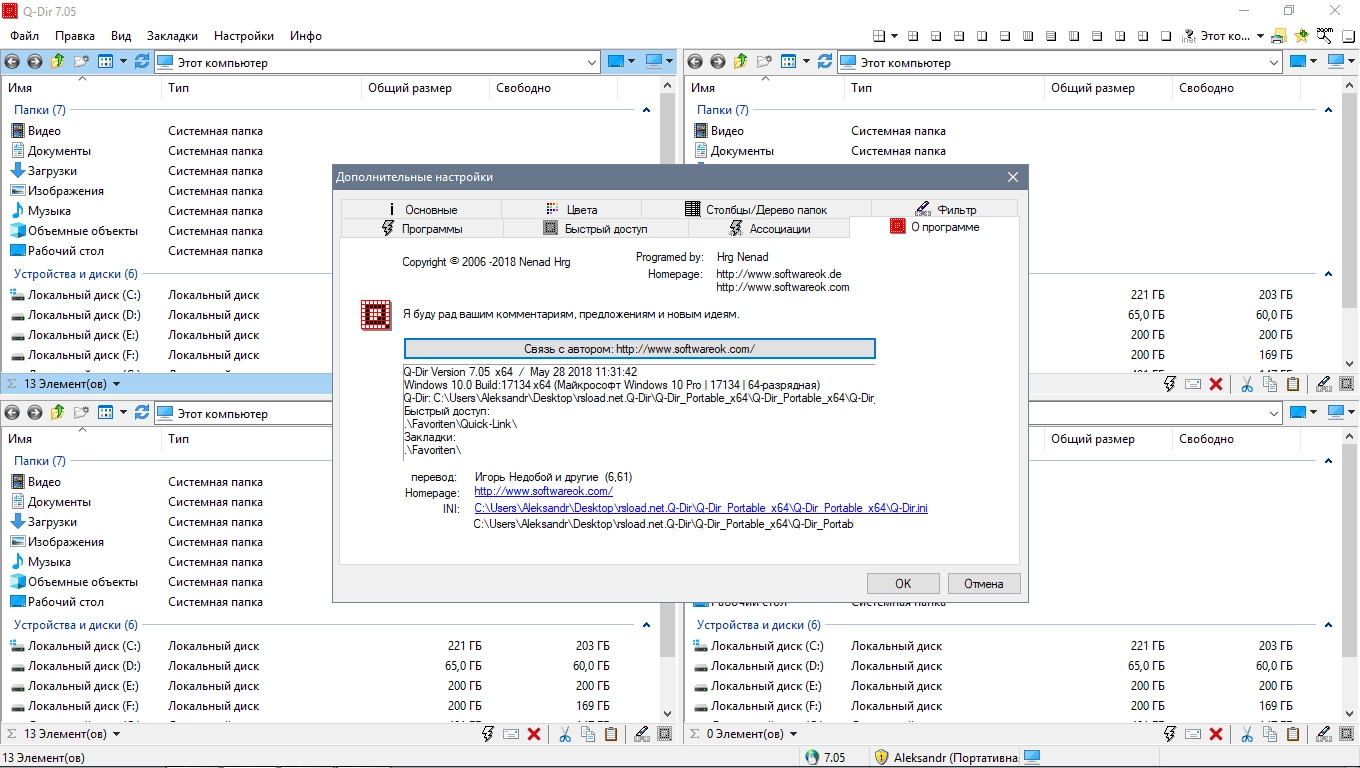Click copy icon in bottom-left pane status bar

click(588, 734)
